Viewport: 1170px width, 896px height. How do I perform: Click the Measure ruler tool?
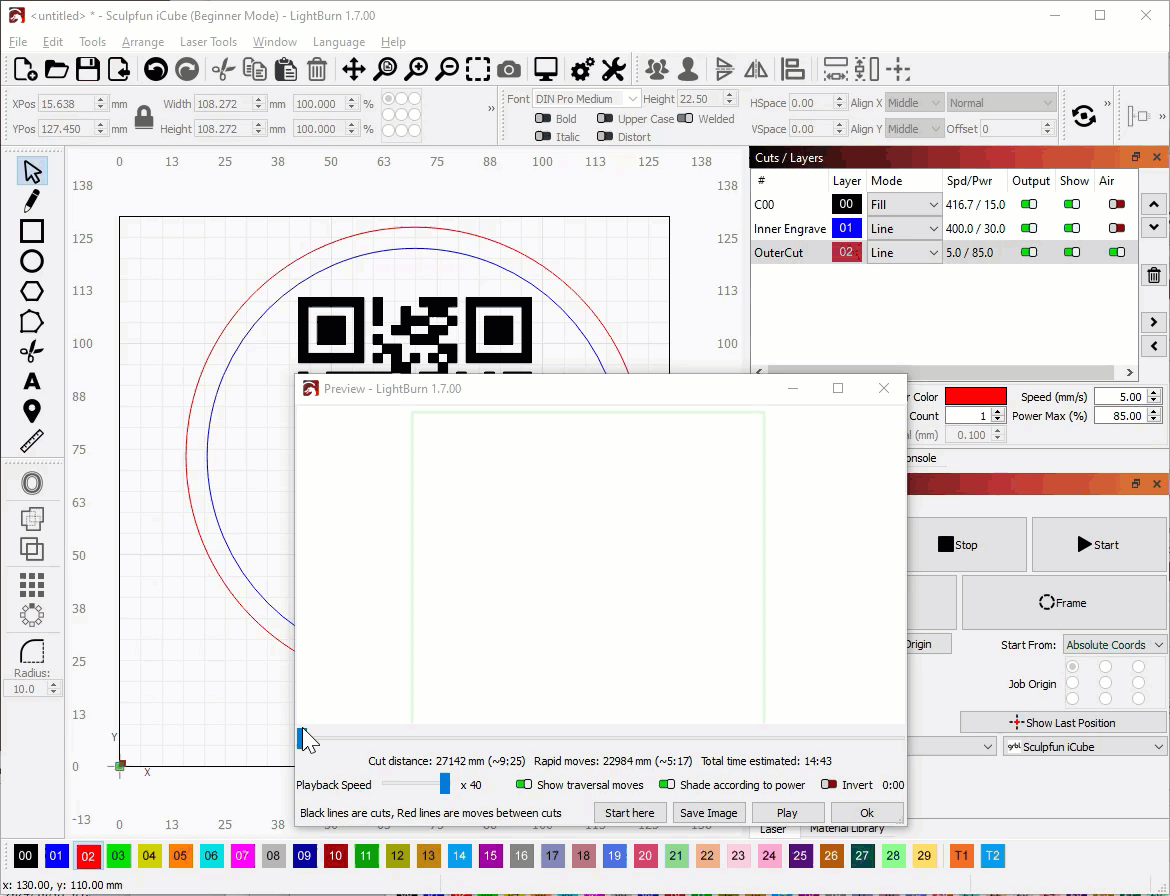(x=32, y=441)
